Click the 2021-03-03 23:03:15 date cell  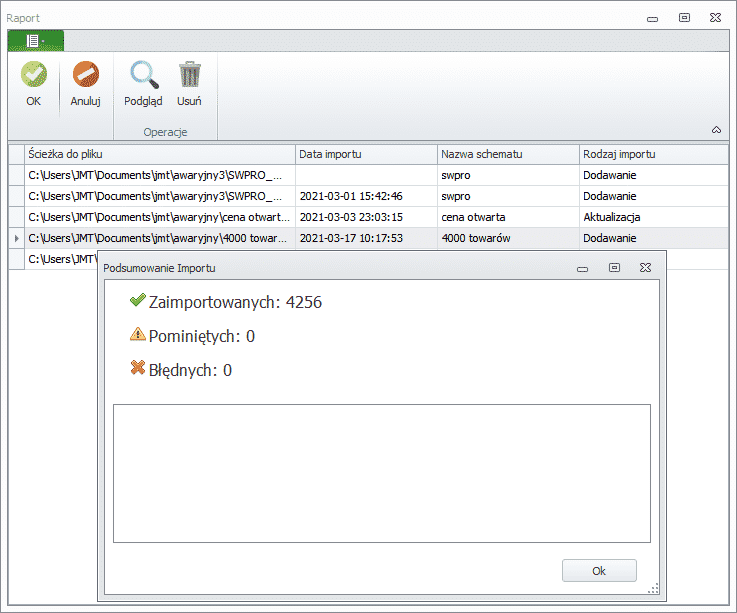(366, 217)
